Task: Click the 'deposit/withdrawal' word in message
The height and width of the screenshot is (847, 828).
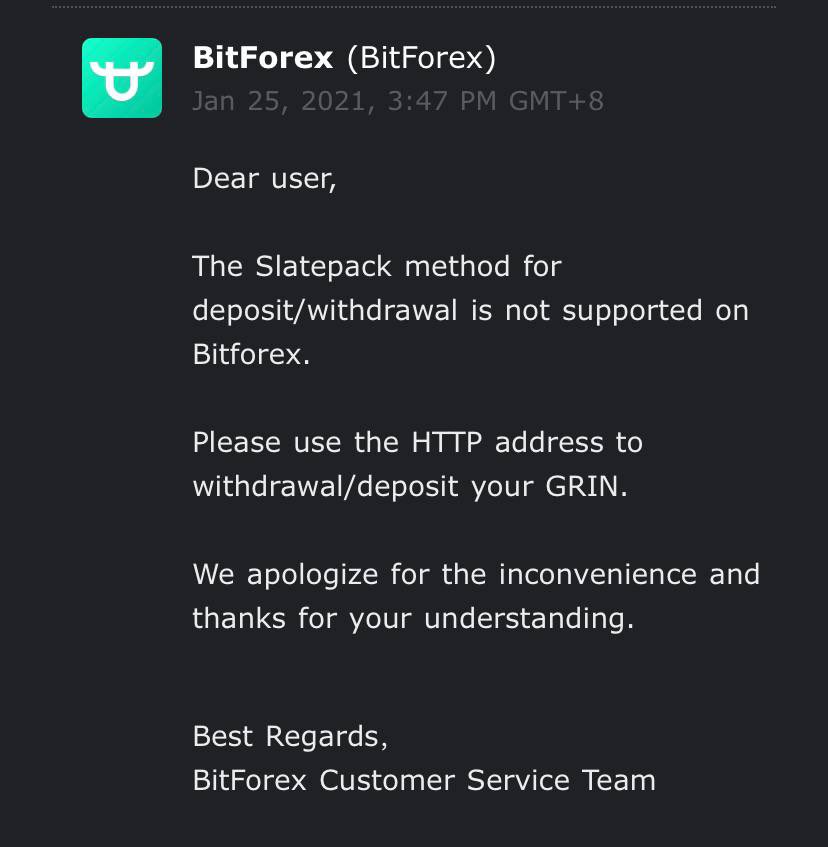Action: pos(325,311)
